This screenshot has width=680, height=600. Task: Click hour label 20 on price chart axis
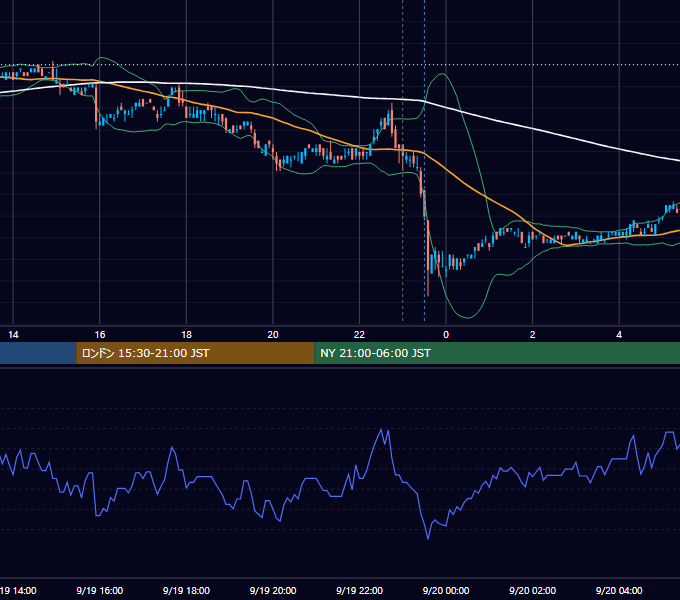coord(273,335)
